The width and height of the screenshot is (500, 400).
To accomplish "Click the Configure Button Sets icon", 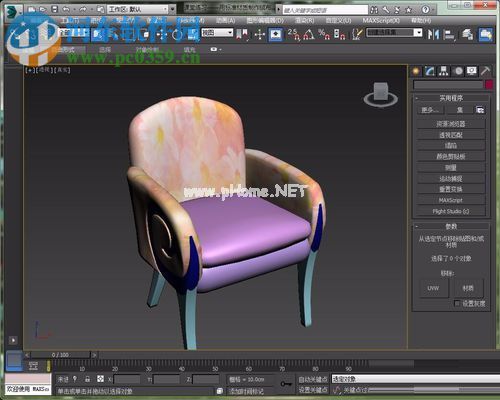I will pos(480,110).
